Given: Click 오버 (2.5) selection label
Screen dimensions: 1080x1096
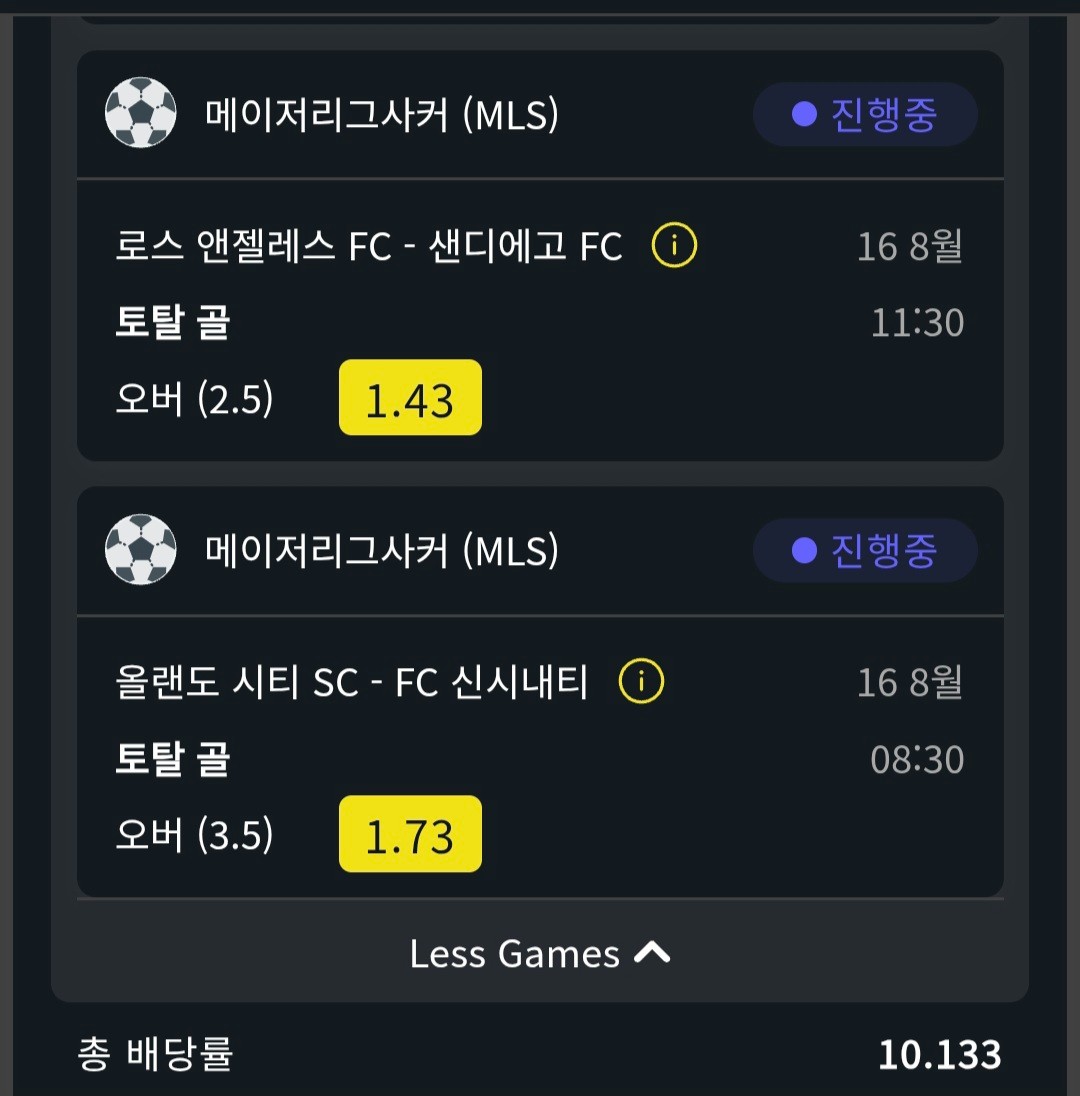Looking at the screenshot, I should coord(194,399).
